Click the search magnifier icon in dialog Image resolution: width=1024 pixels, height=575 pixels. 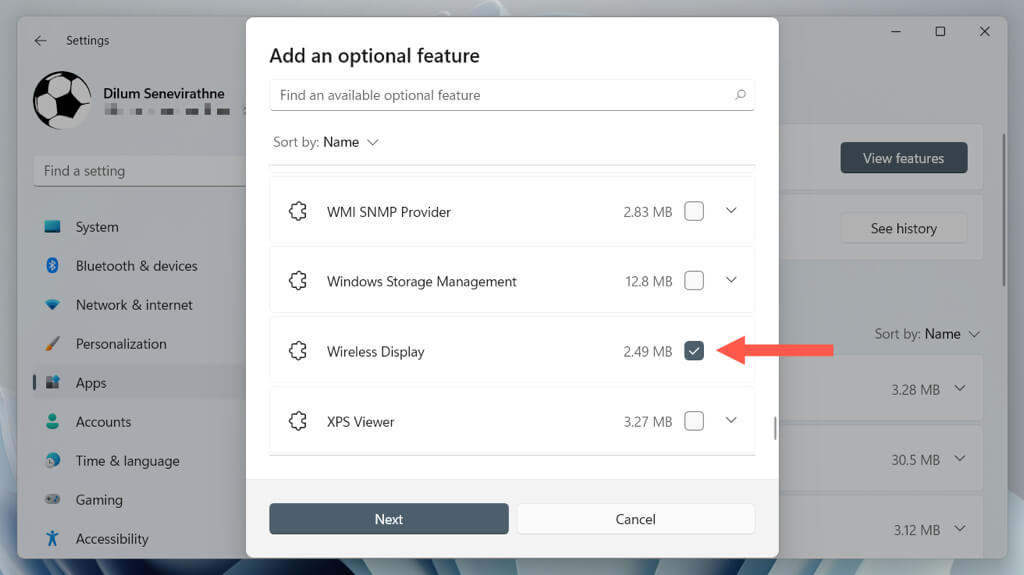coord(740,96)
